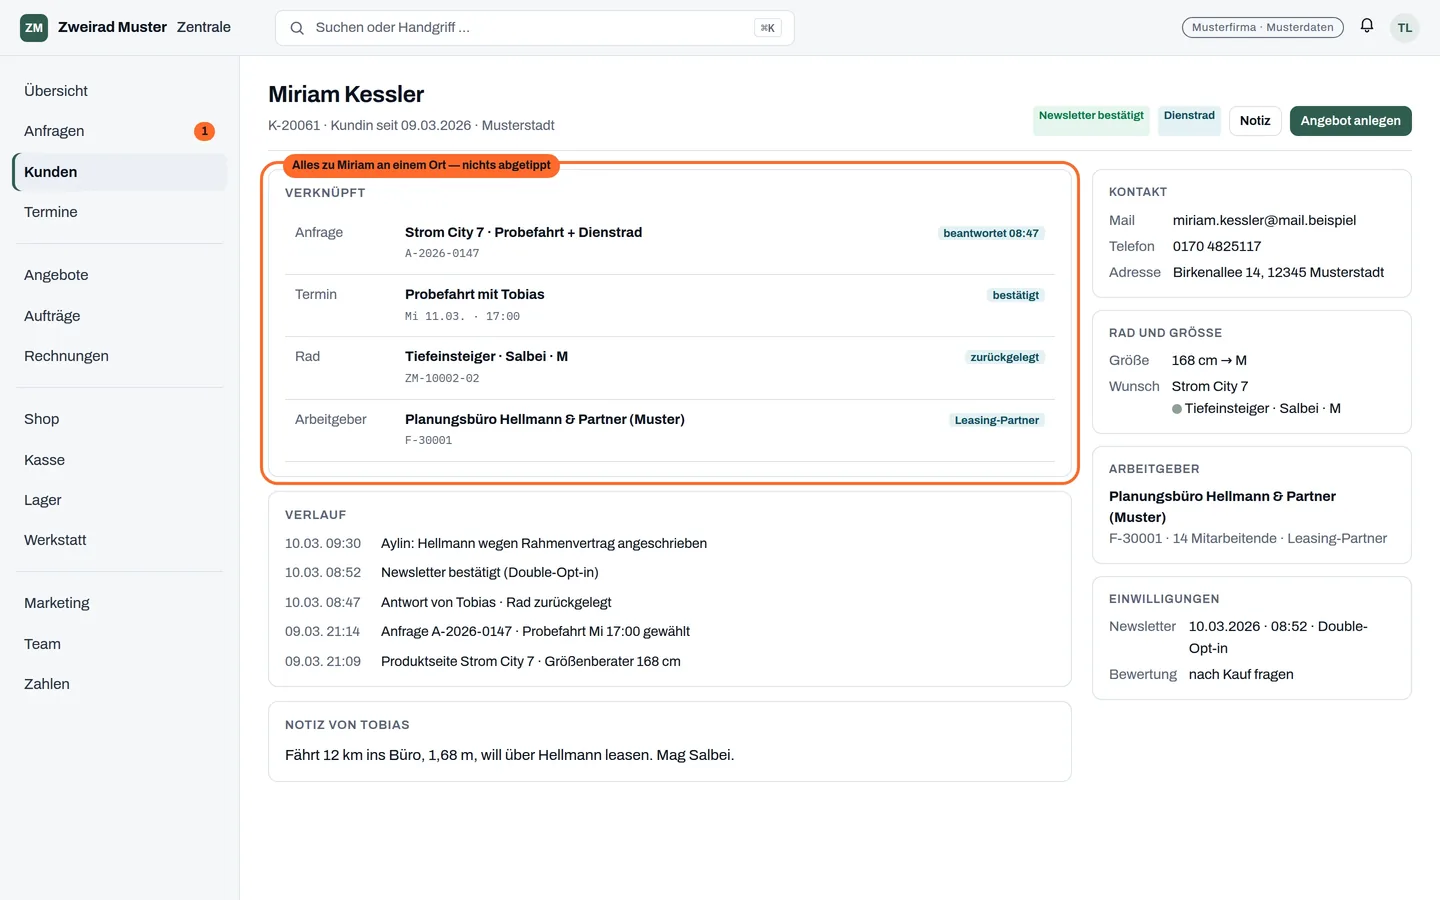The image size is (1440, 900).
Task: Click the beantwortet 08:47 status badge
Action: [x=991, y=233]
